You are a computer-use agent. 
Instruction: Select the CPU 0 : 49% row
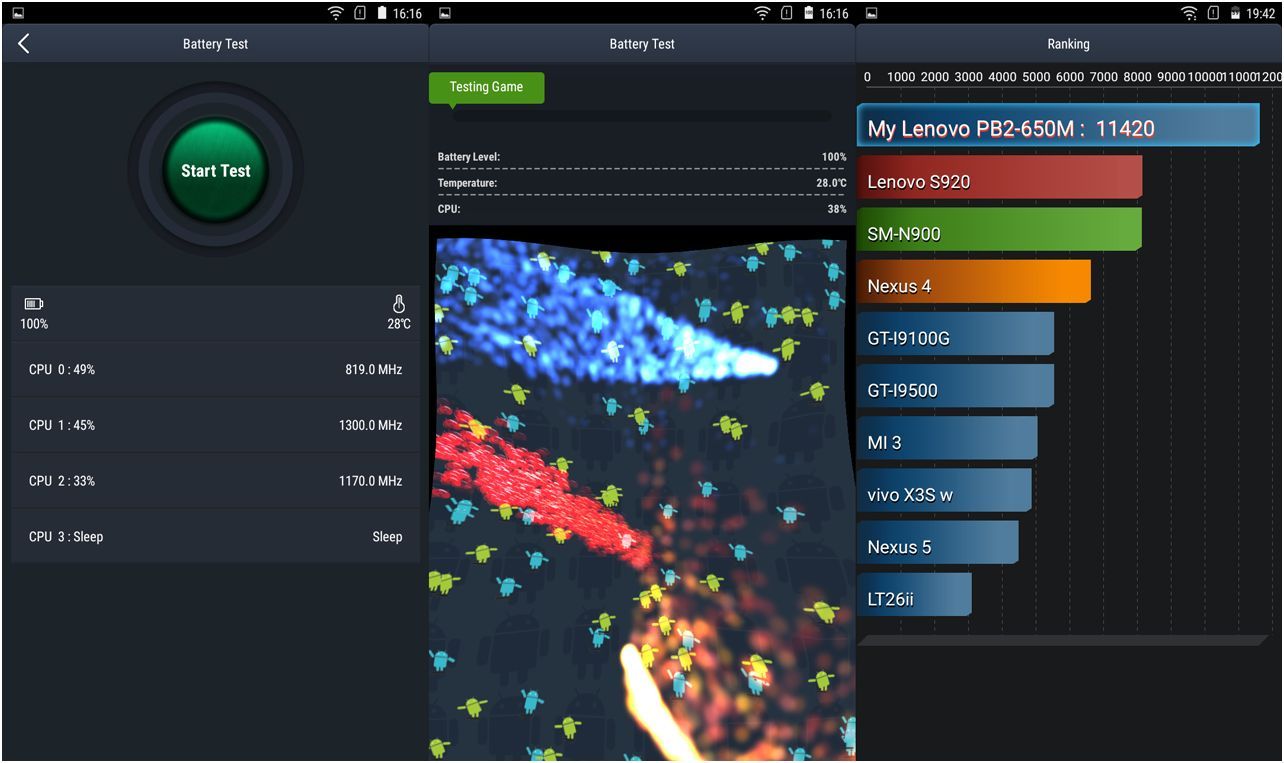pos(215,370)
